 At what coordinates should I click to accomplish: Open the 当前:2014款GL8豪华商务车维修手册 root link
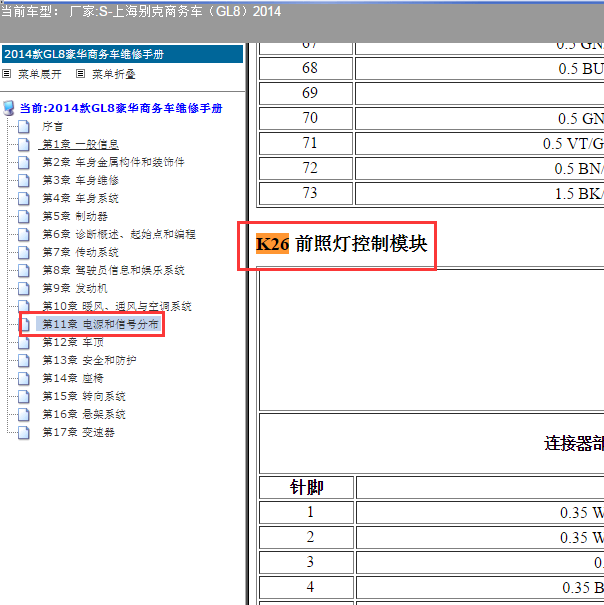pos(121,108)
